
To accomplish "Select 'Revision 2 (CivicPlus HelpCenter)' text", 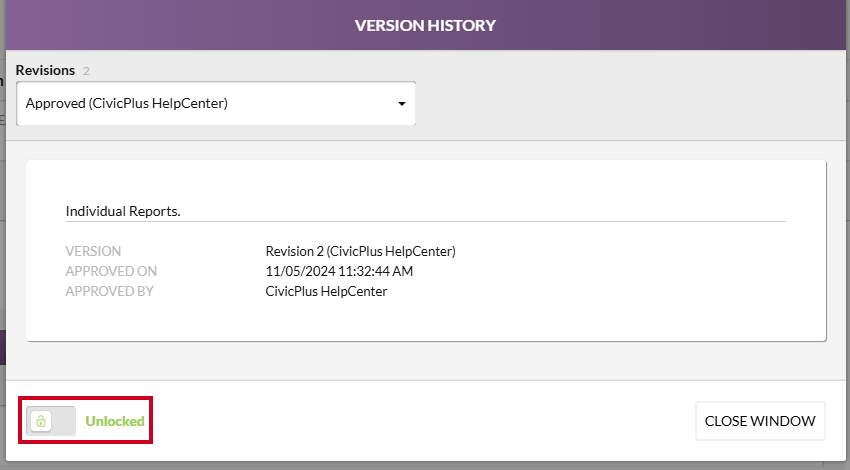I will [x=360, y=252].
